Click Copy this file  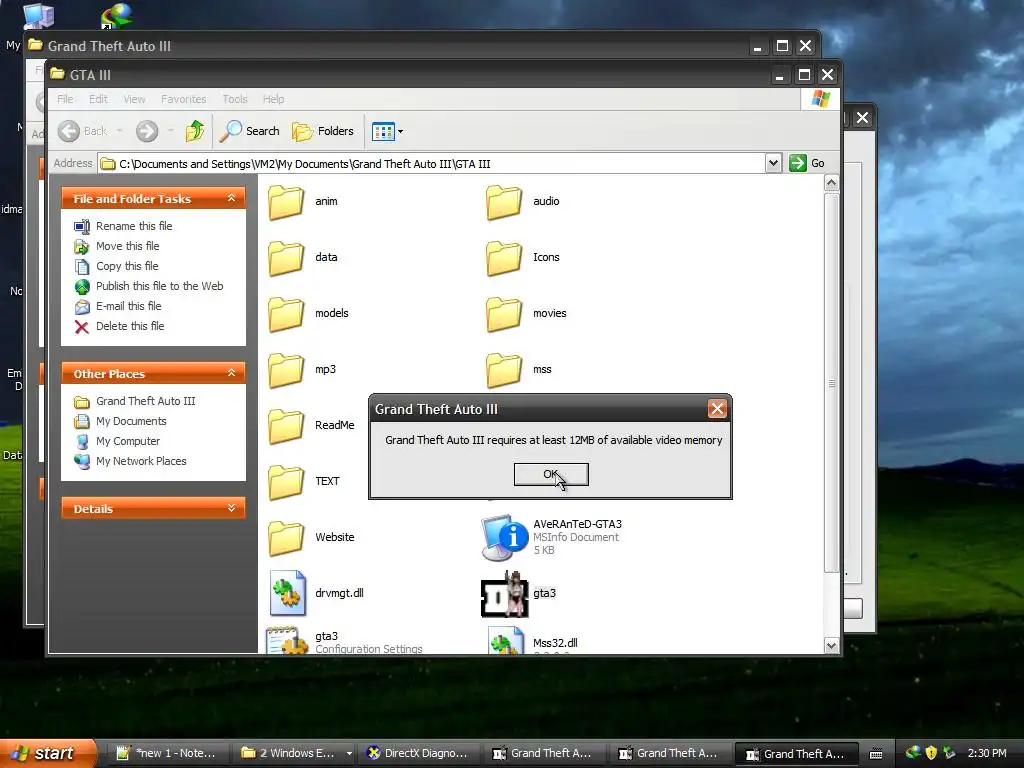pos(127,266)
